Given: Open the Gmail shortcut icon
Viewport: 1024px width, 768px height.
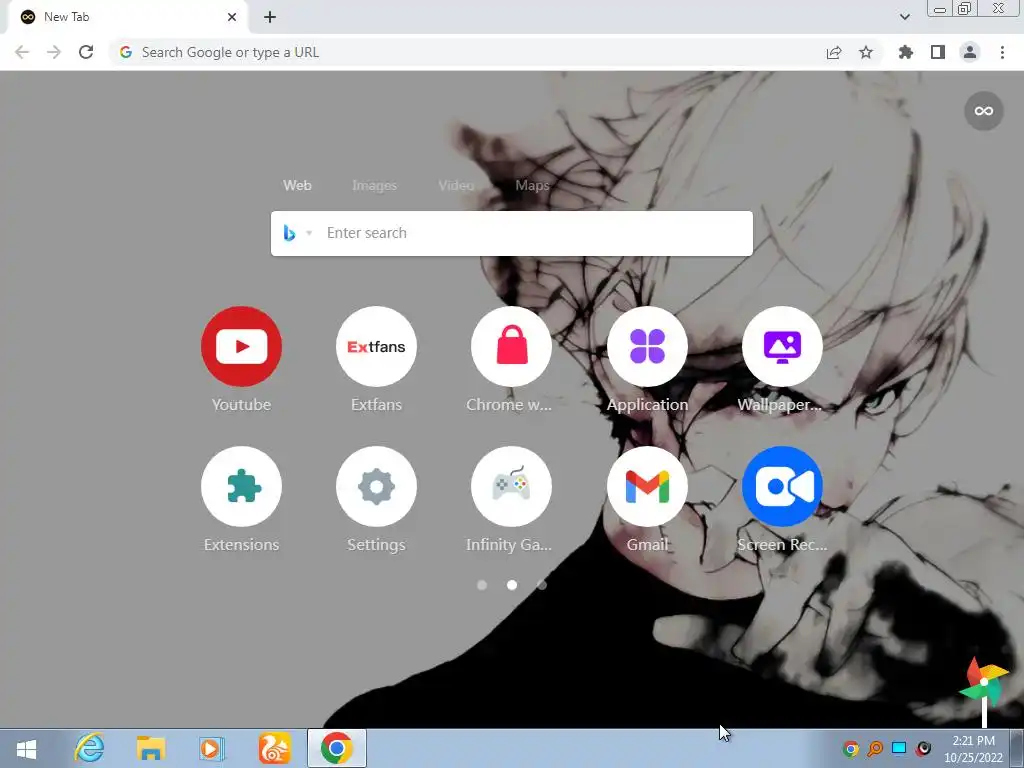Looking at the screenshot, I should pyautogui.click(x=647, y=487).
